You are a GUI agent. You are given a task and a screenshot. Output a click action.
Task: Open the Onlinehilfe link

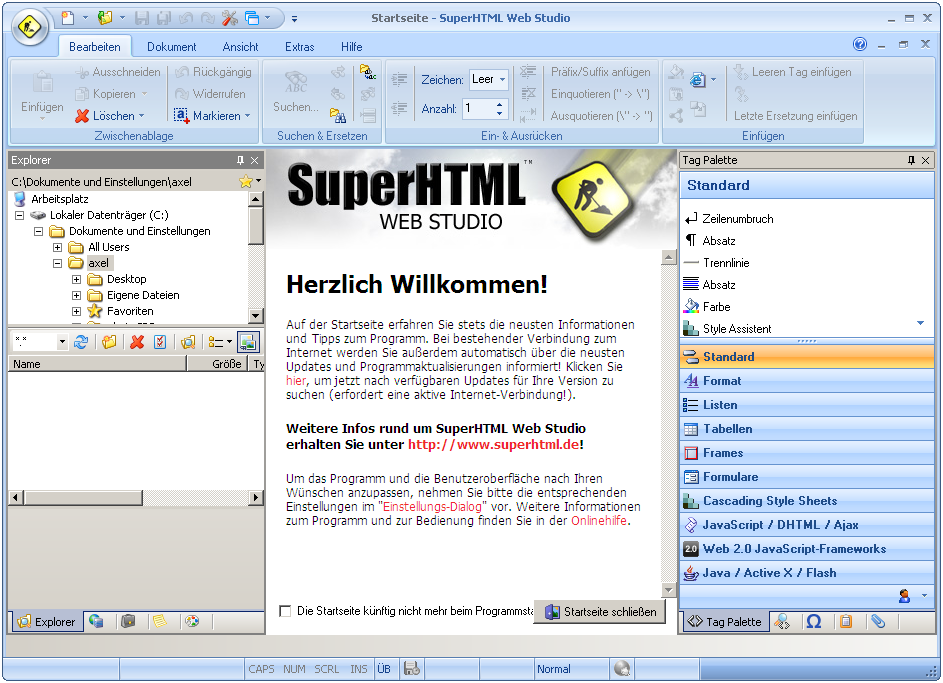coord(598,521)
